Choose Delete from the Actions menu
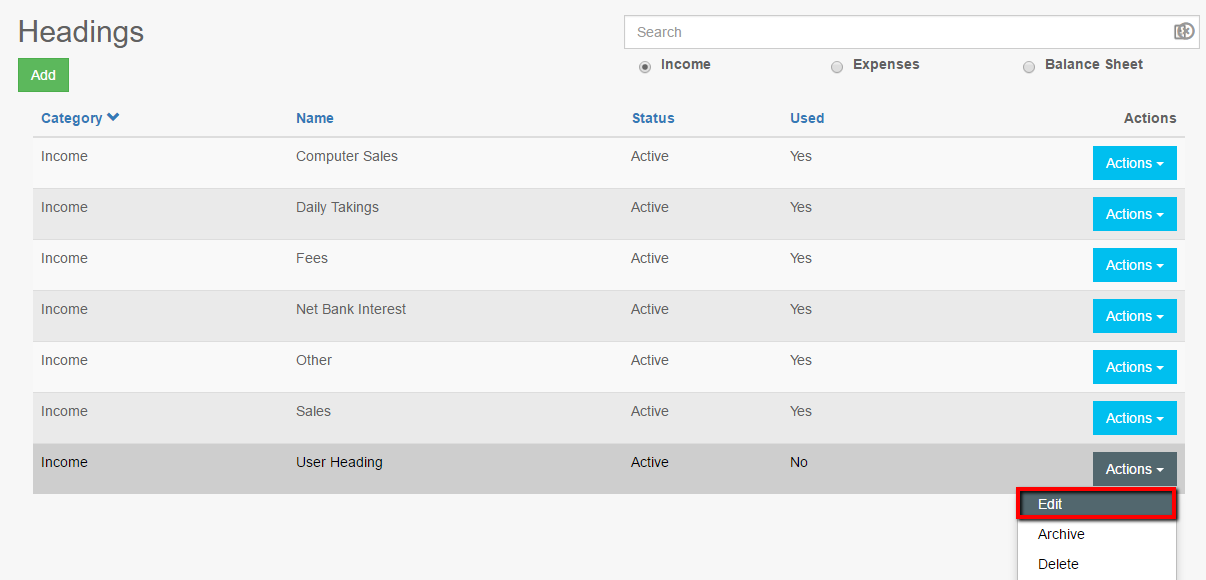Viewport: 1206px width, 580px height. pyautogui.click(x=1058, y=564)
